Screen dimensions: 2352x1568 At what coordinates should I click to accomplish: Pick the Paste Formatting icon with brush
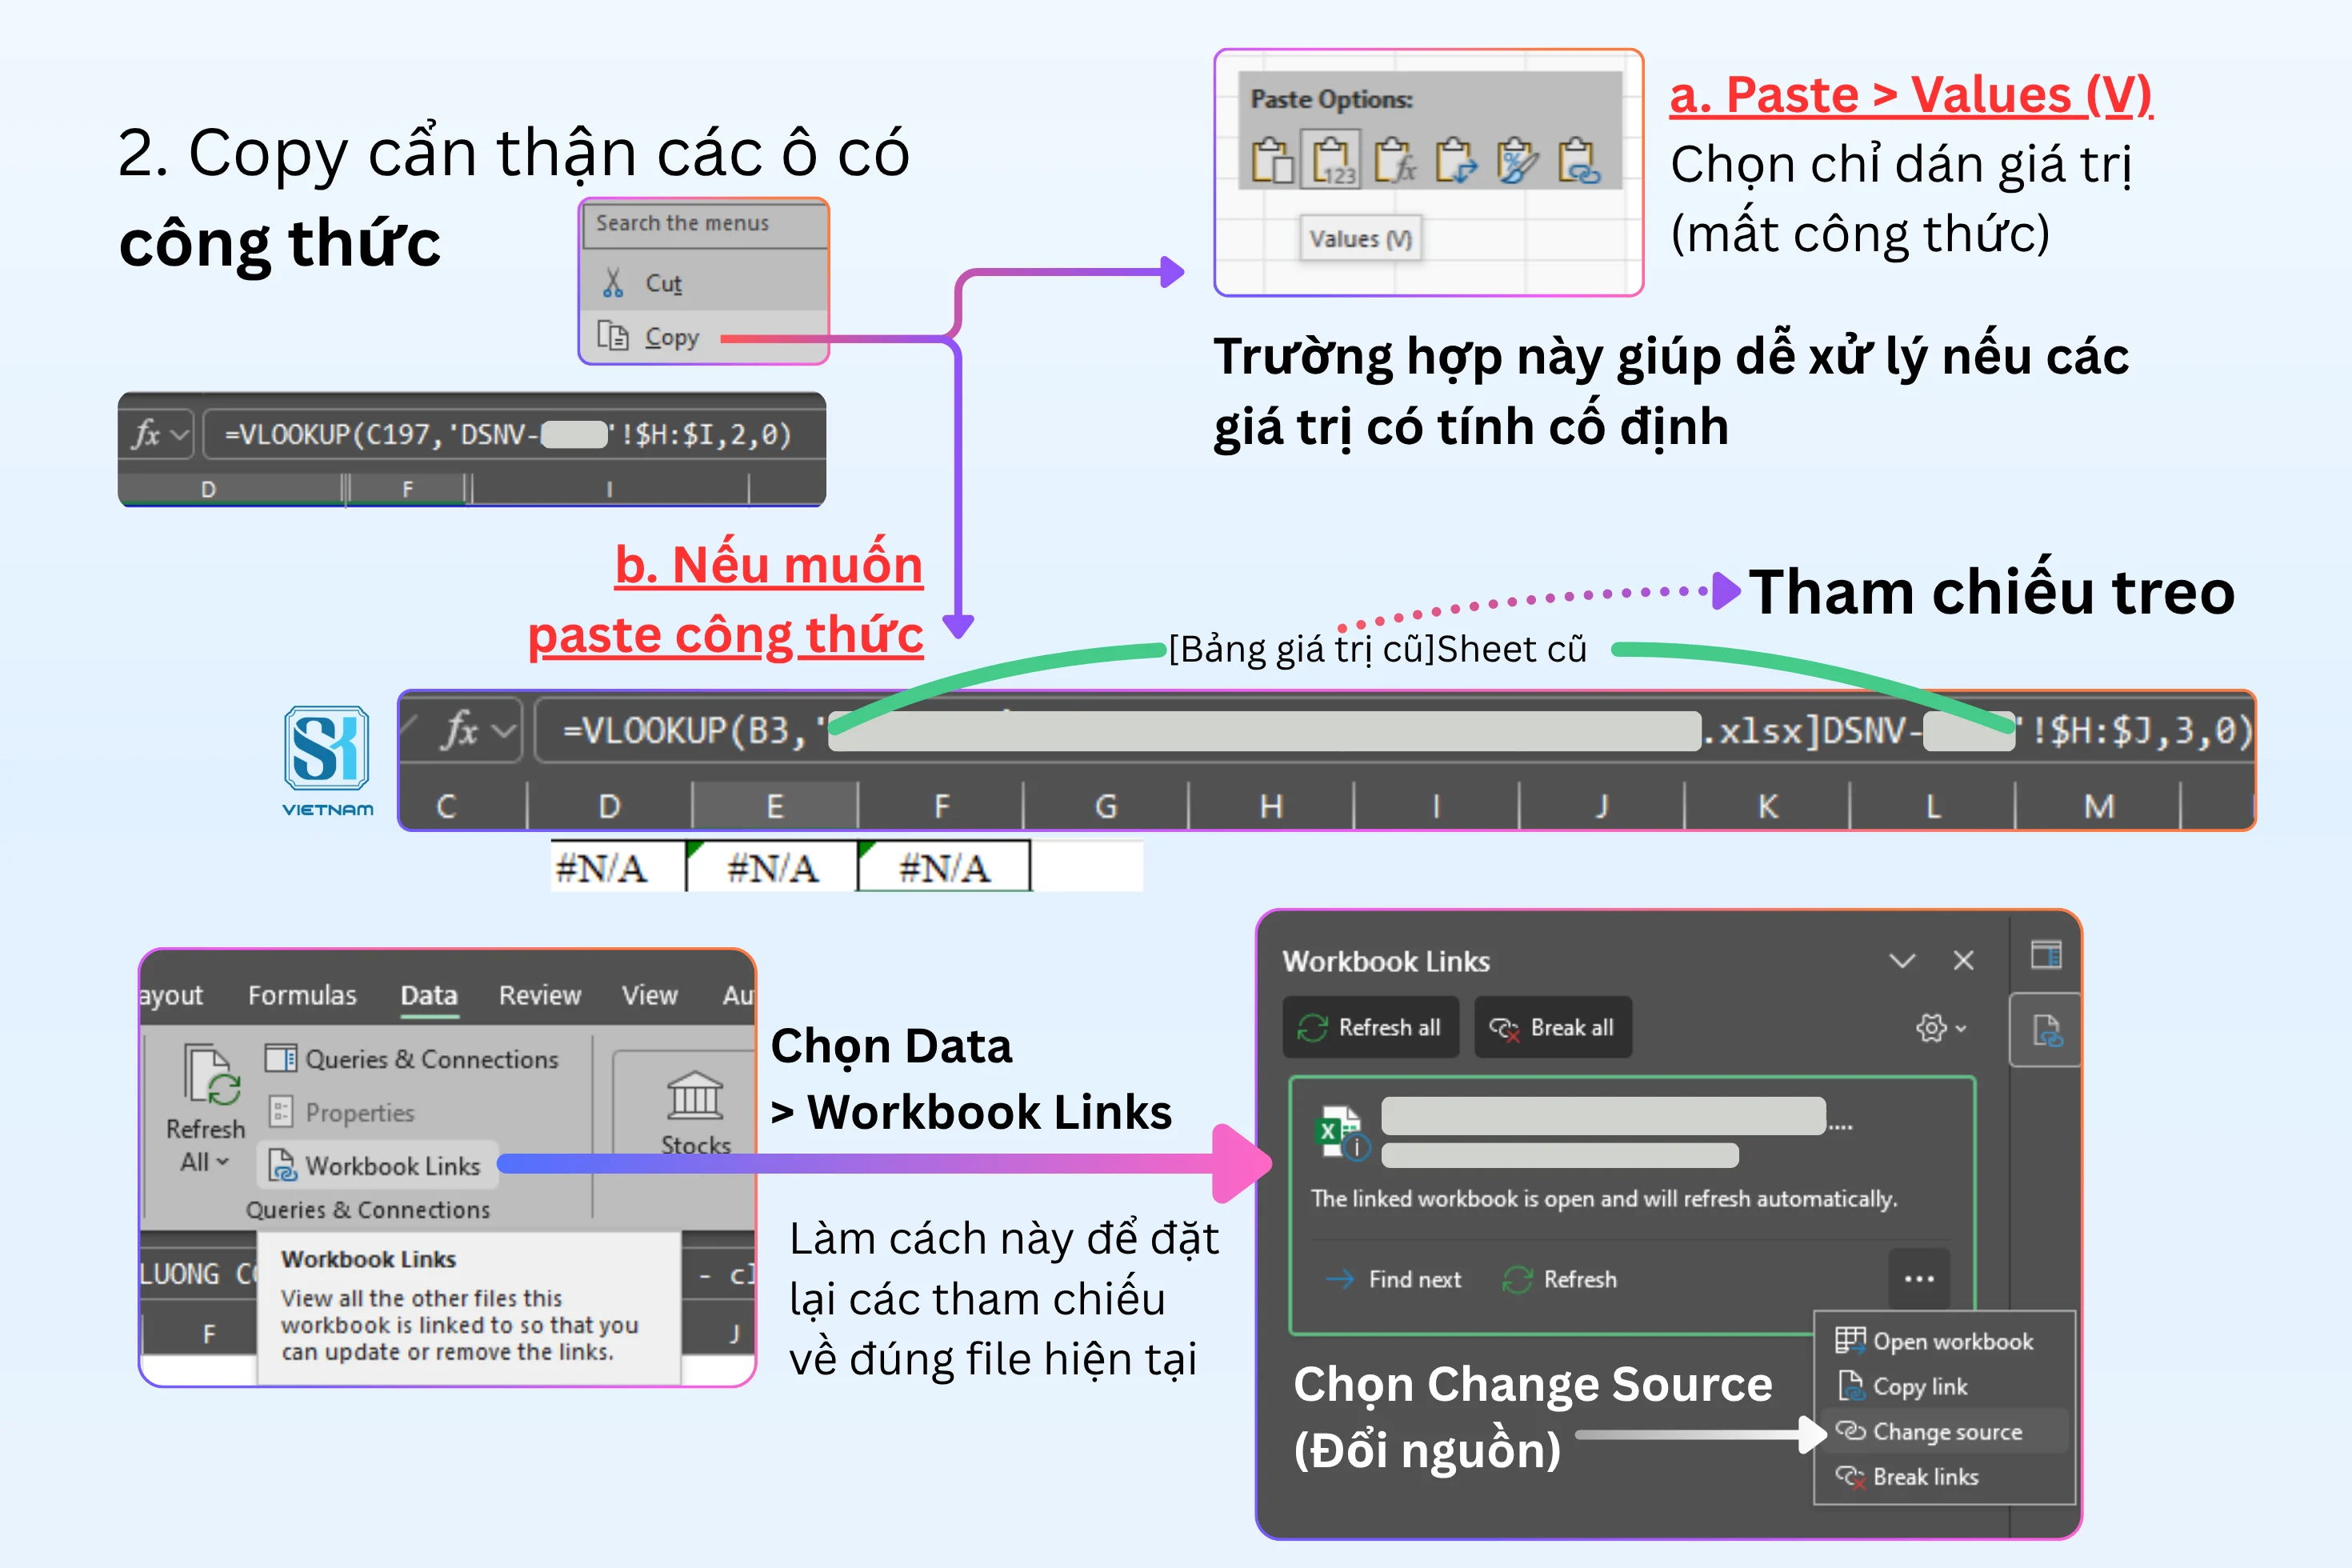point(1517,160)
